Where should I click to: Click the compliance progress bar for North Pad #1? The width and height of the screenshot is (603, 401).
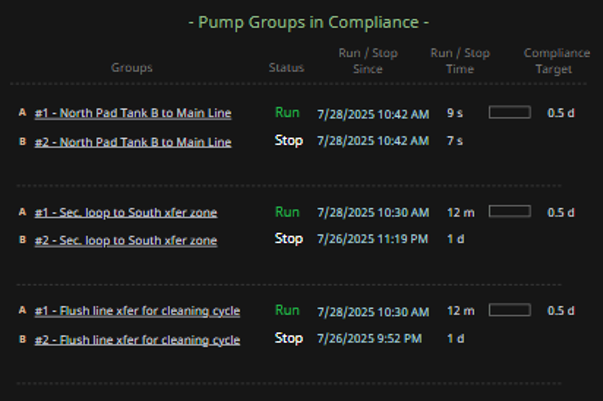pos(509,113)
